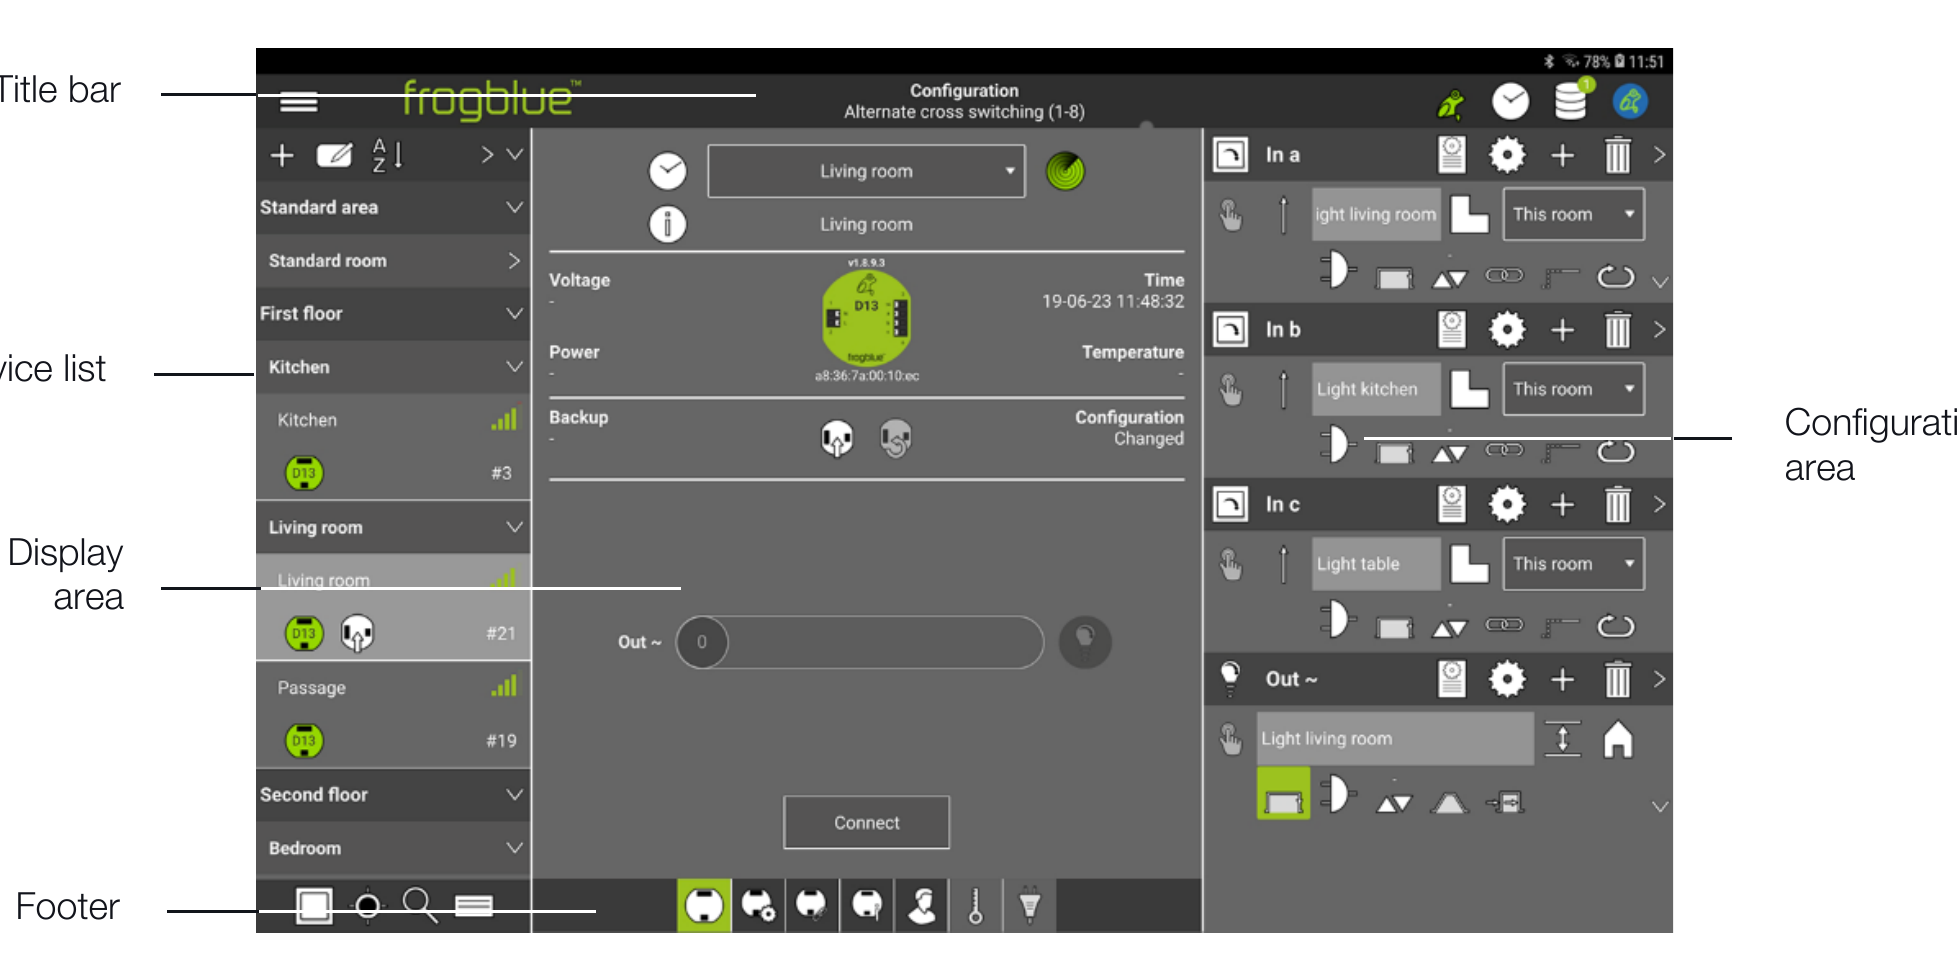Image resolution: width=1958 pixels, height=958 pixels.
Task: Click the highlighted green push-button icon under Out ~
Action: (x=1283, y=794)
